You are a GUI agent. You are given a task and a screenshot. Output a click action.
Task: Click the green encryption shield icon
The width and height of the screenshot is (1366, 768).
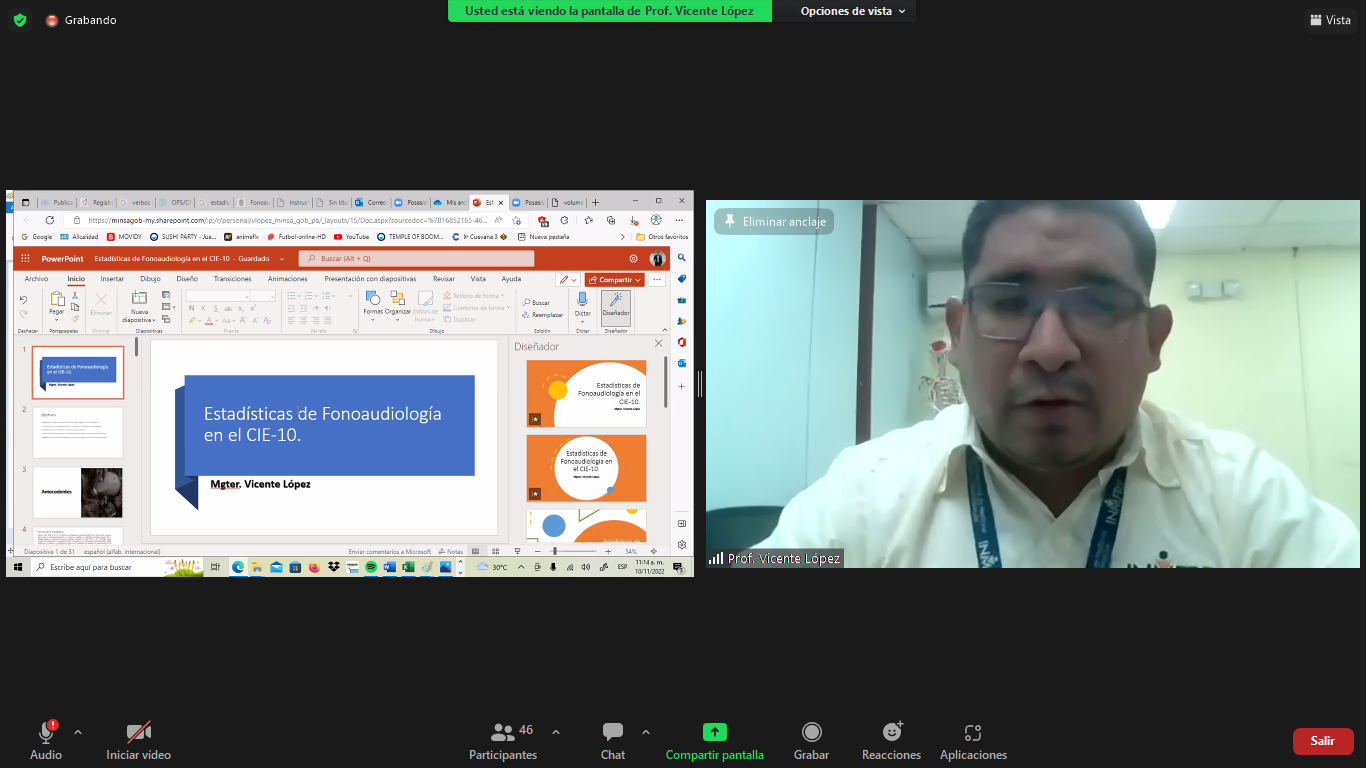(20, 19)
